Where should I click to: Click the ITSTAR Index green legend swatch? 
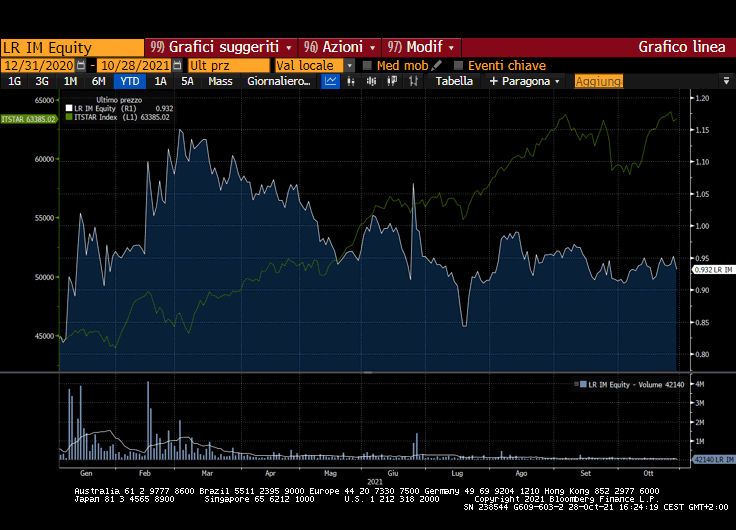click(x=69, y=117)
